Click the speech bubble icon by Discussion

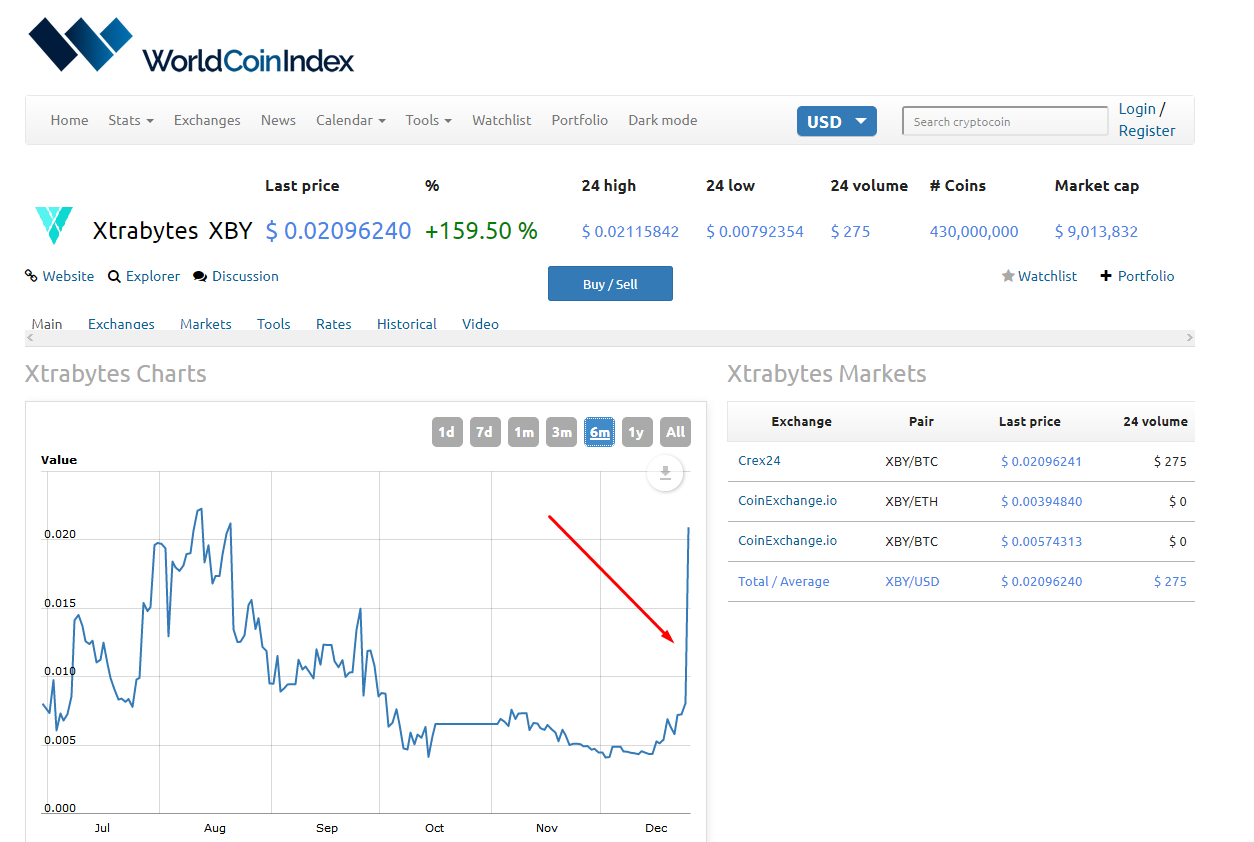coord(200,276)
